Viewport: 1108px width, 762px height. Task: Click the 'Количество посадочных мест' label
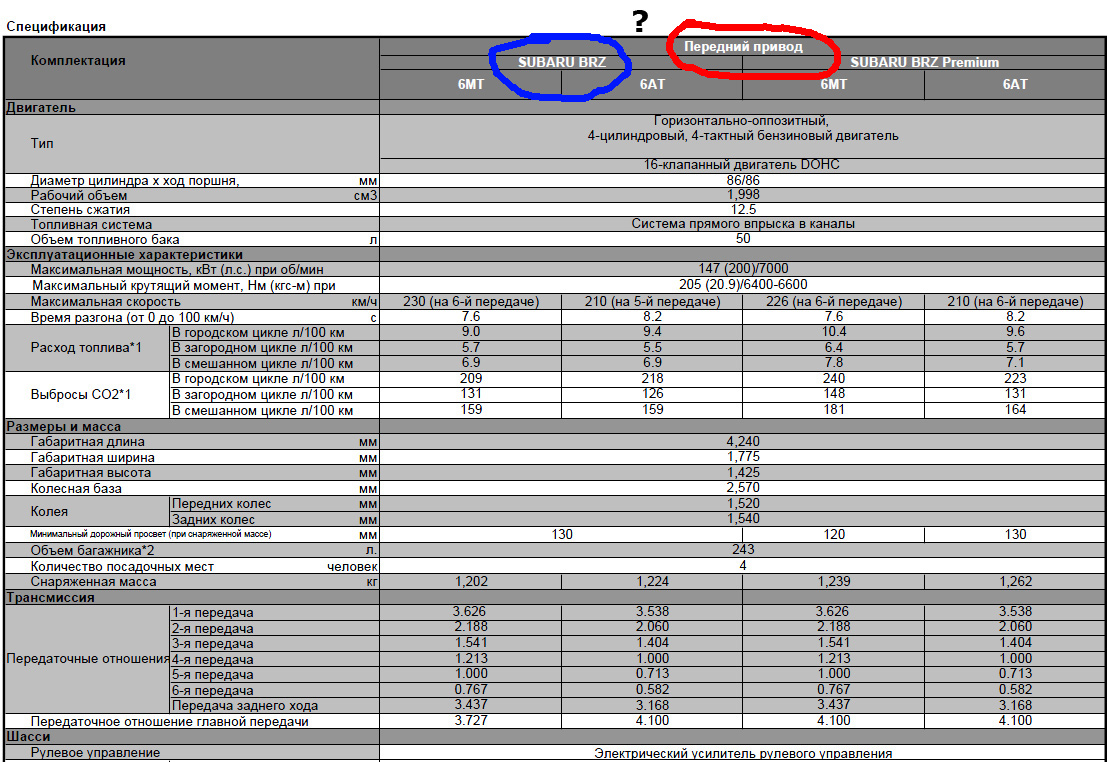[x=122, y=567]
